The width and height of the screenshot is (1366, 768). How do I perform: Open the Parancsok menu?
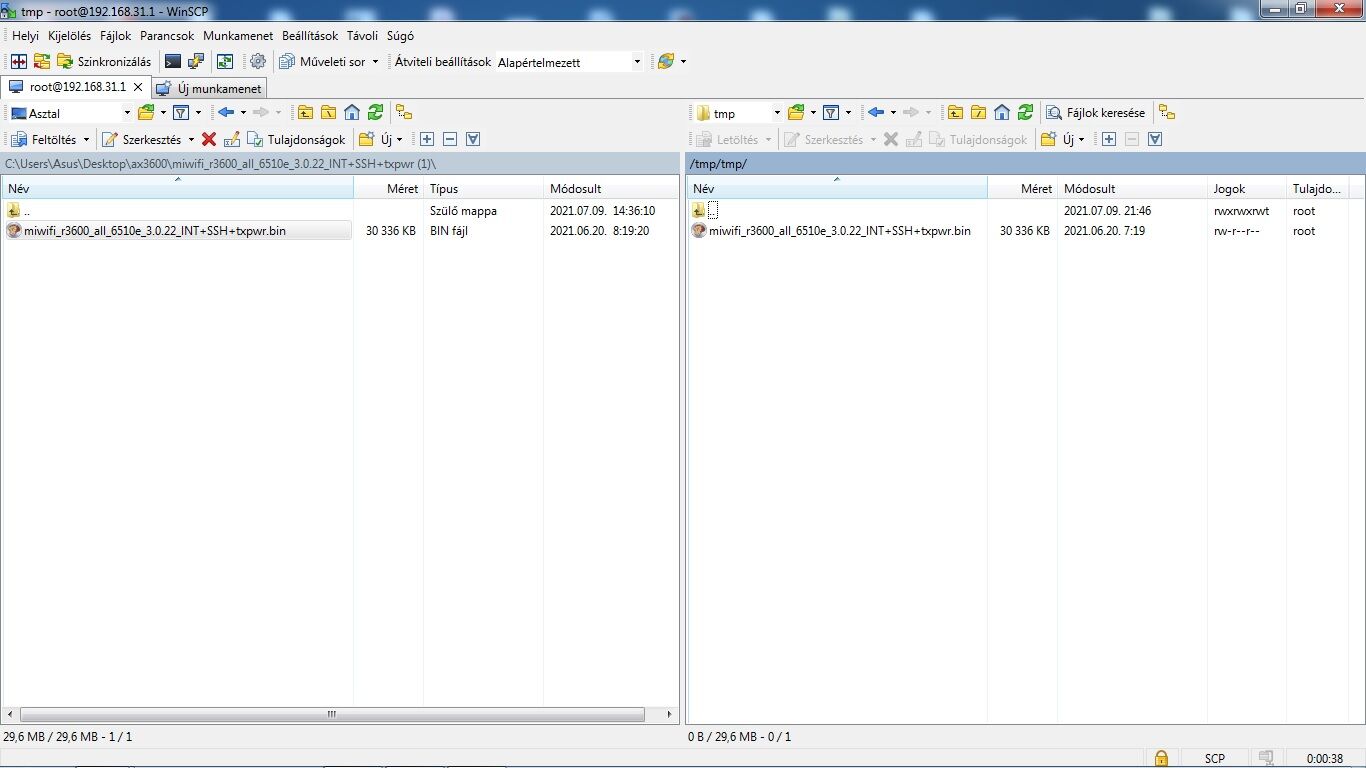(x=167, y=35)
